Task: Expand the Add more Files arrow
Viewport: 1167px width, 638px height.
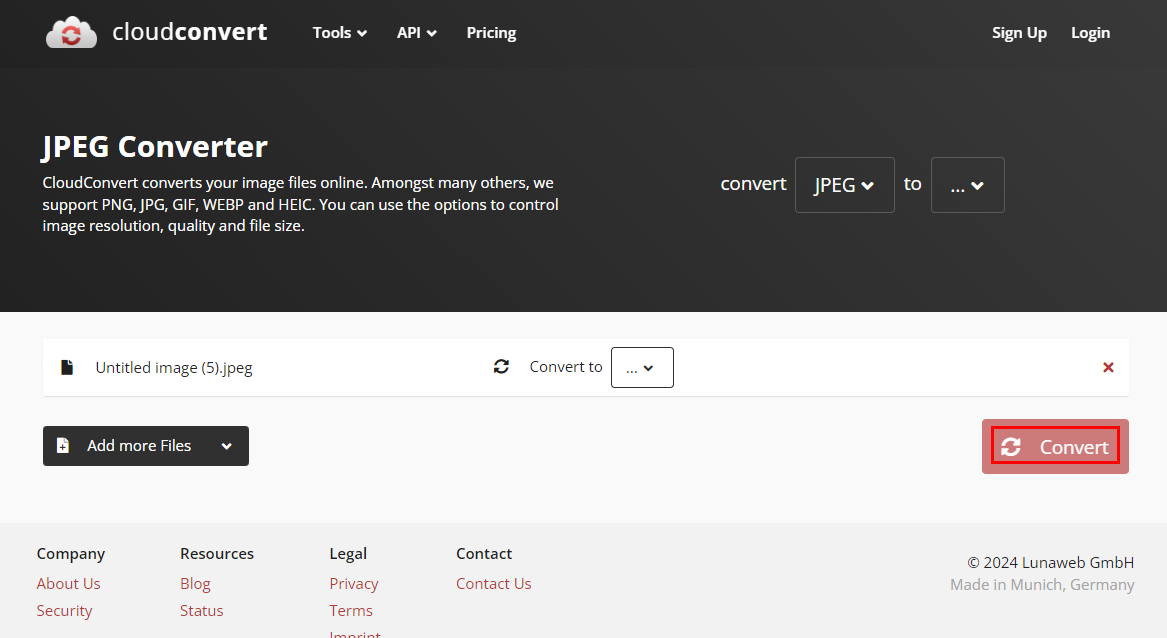Action: (x=227, y=446)
